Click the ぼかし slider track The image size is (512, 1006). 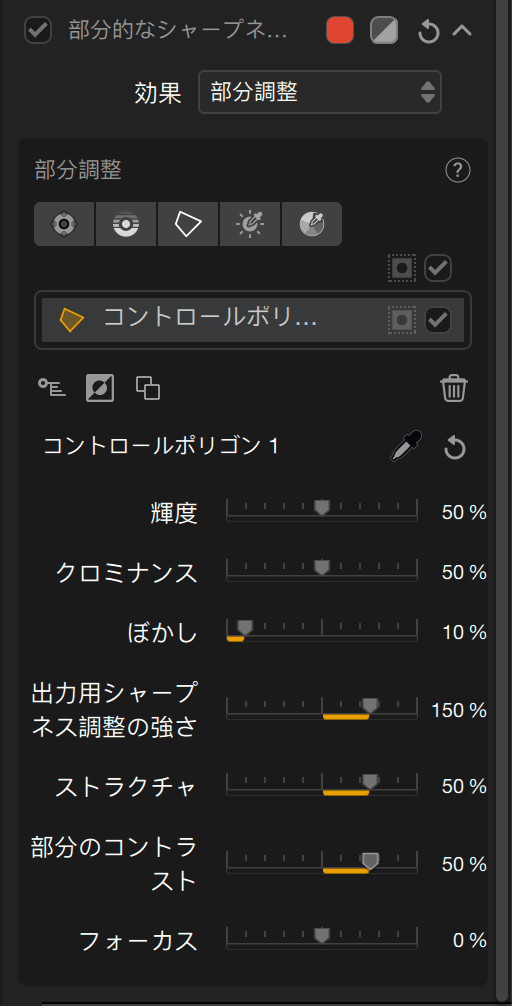click(x=322, y=631)
